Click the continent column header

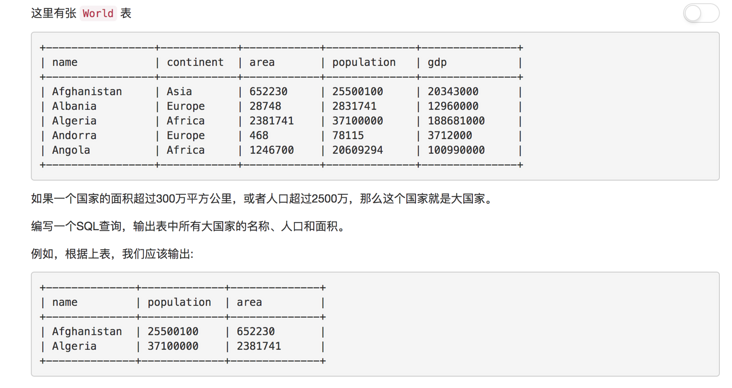point(195,62)
